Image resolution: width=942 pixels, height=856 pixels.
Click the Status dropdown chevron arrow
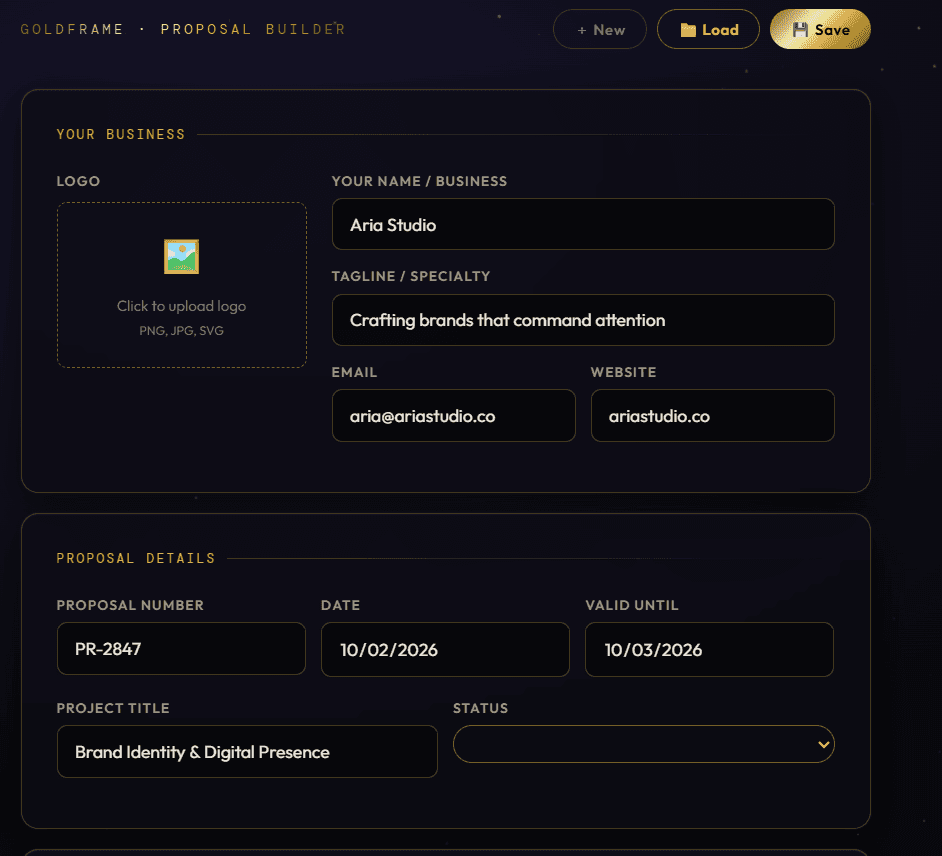823,744
